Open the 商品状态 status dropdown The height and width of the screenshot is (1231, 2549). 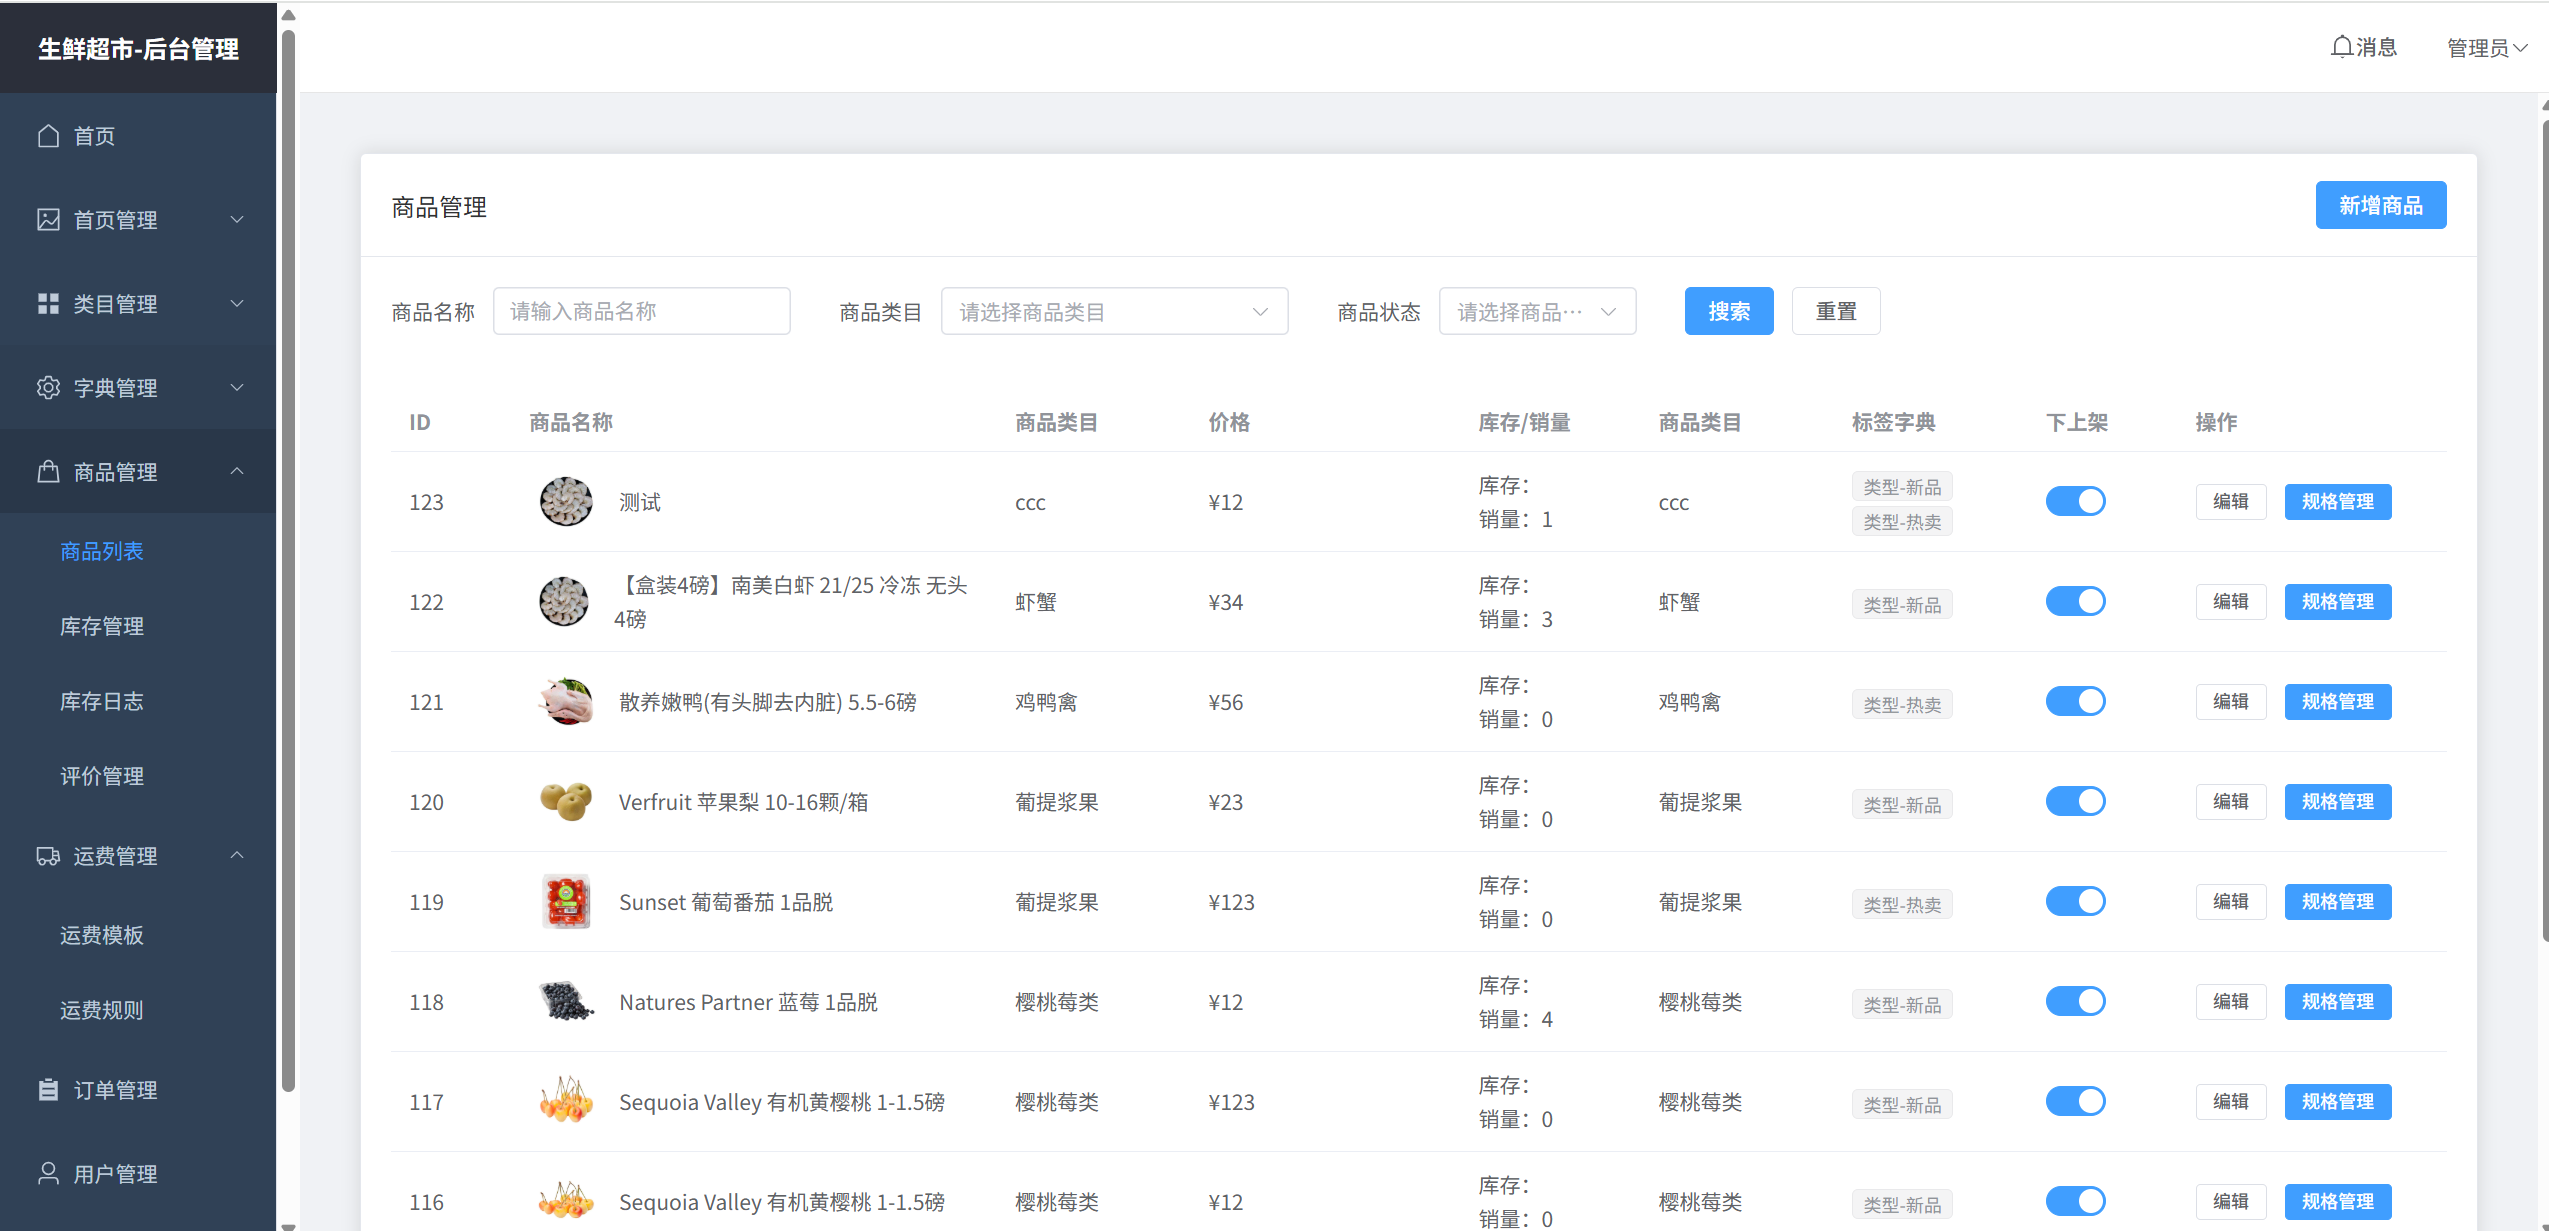tap(1536, 312)
